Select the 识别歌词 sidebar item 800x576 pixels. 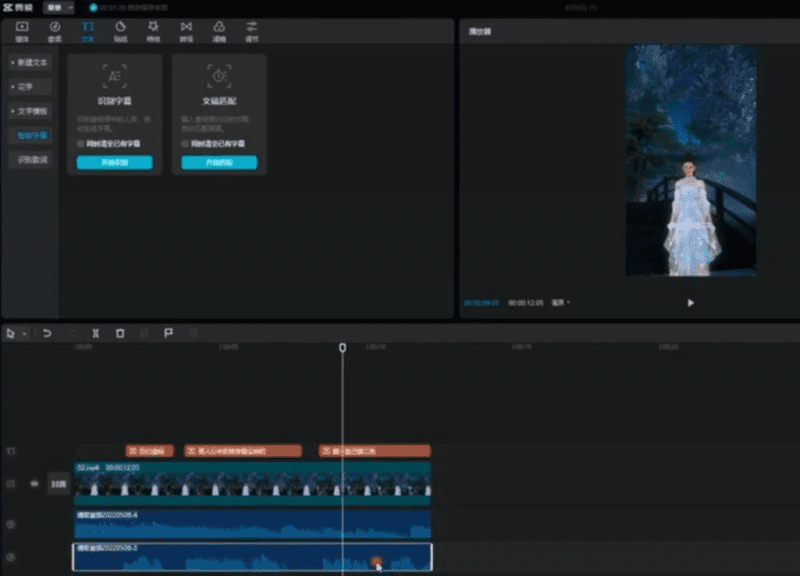(x=30, y=159)
